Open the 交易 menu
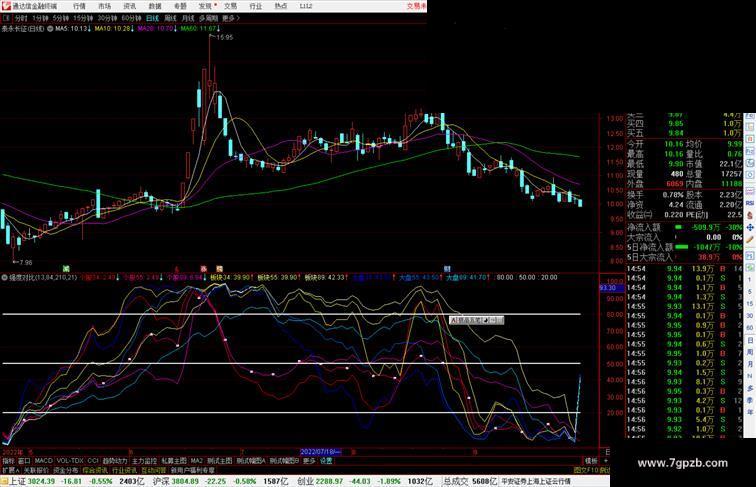 pos(230,6)
